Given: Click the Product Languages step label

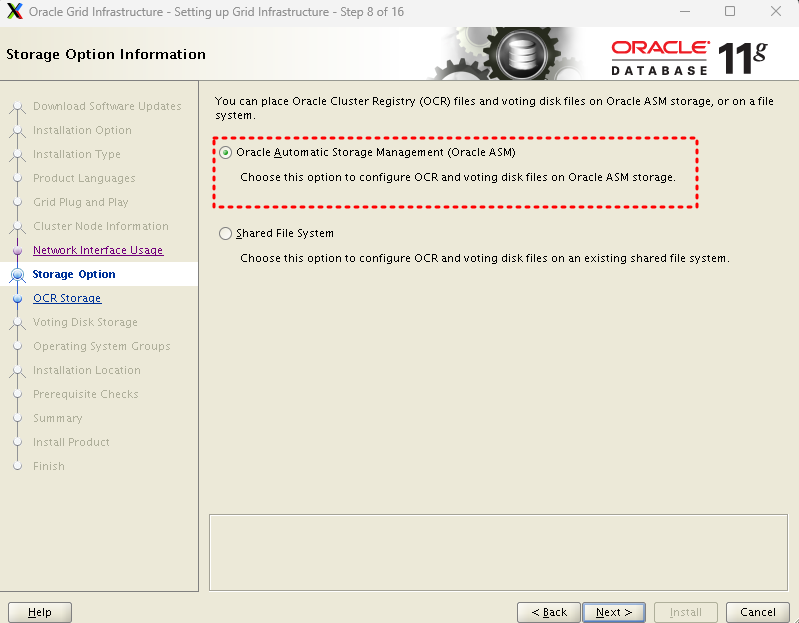Looking at the screenshot, I should [84, 178].
